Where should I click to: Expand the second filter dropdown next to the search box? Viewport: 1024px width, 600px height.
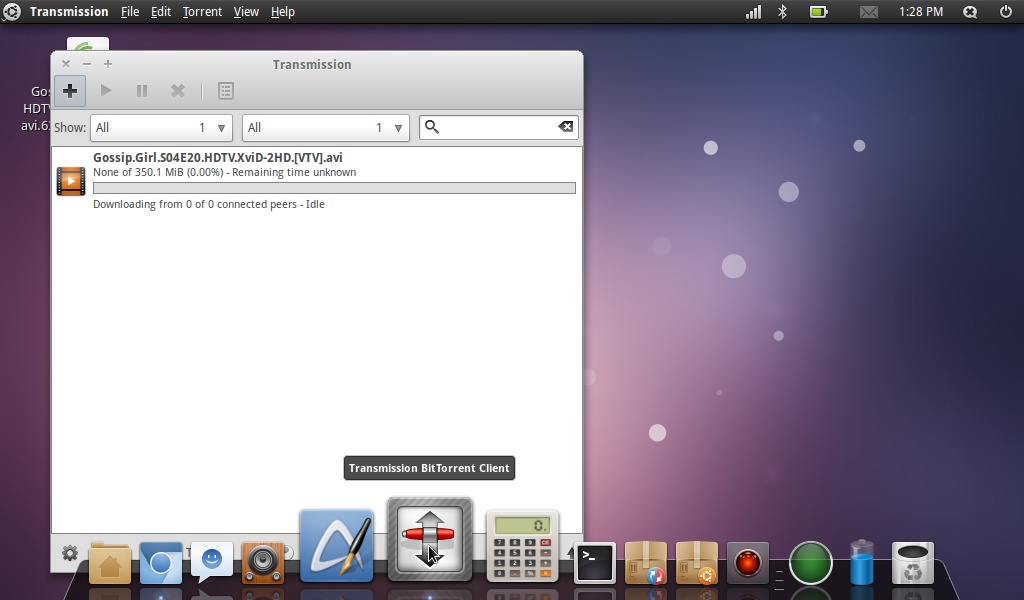(326, 128)
